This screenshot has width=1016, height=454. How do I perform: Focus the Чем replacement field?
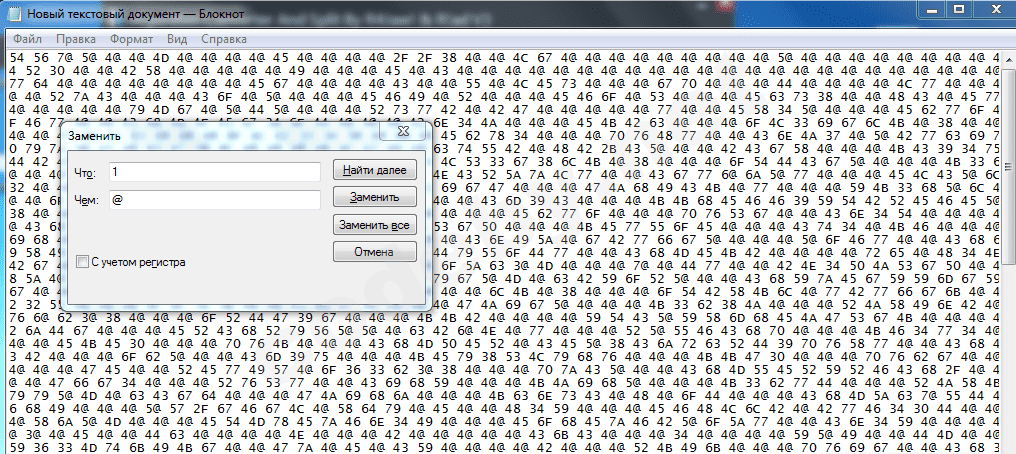pyautogui.click(x=214, y=200)
